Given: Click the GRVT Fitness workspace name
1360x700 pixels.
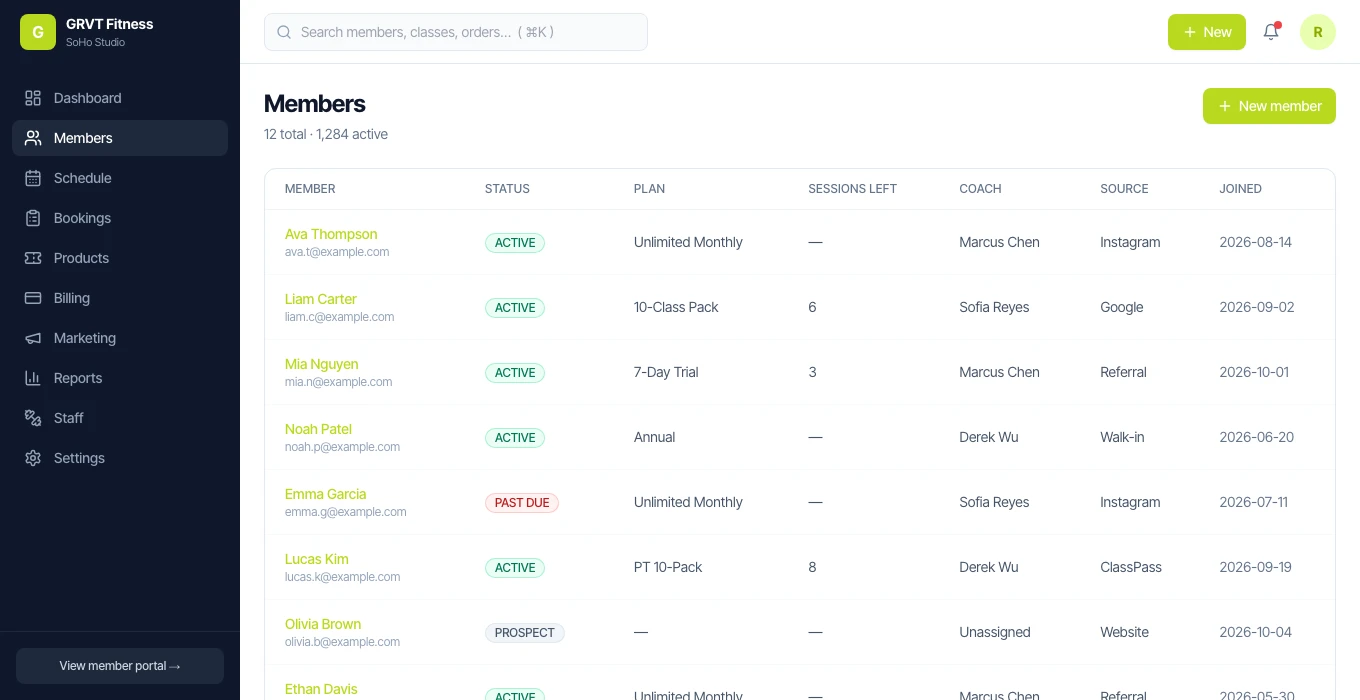Looking at the screenshot, I should point(110,24).
